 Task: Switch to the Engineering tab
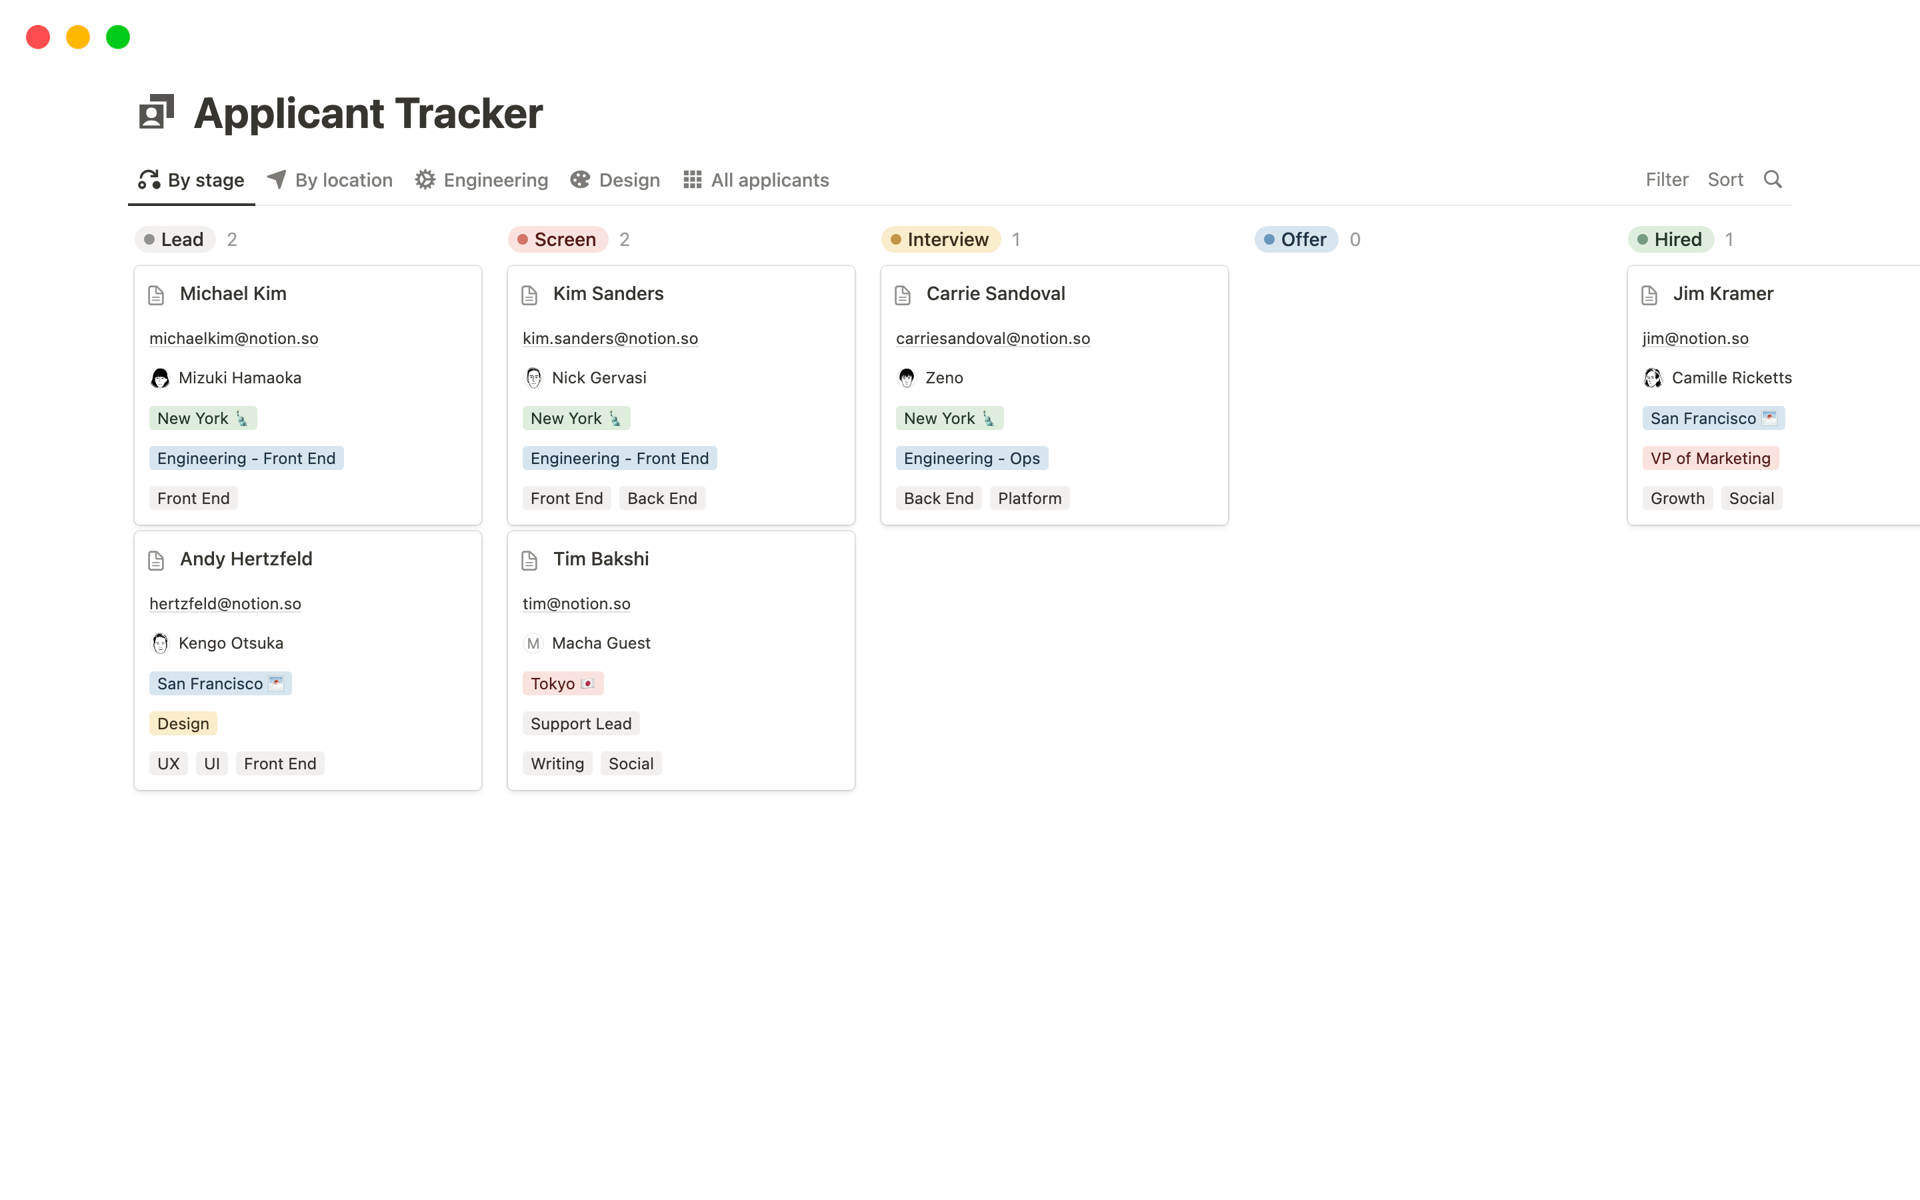click(493, 180)
